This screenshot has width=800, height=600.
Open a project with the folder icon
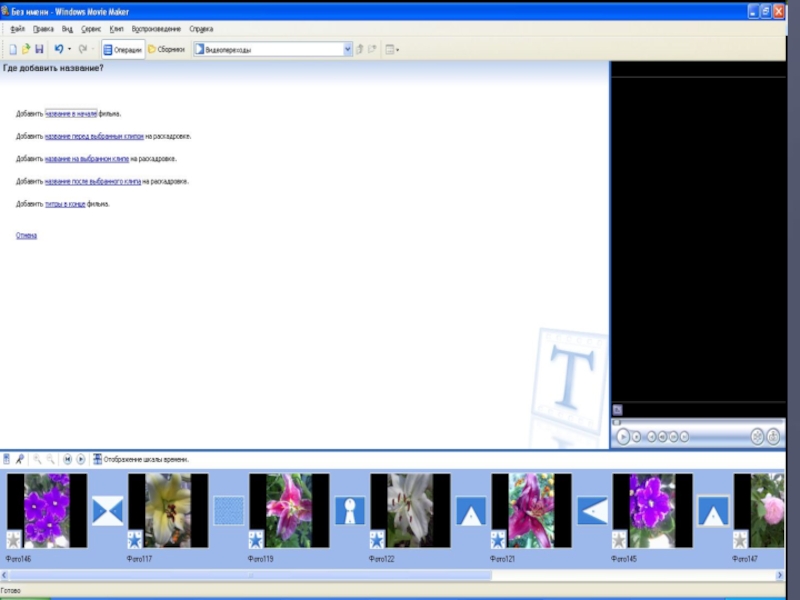tap(26, 49)
